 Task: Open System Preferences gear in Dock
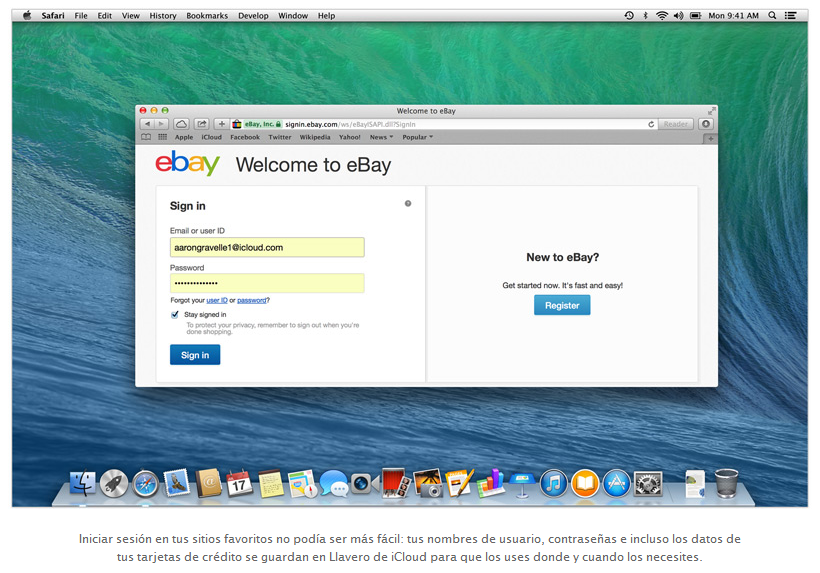(648, 484)
